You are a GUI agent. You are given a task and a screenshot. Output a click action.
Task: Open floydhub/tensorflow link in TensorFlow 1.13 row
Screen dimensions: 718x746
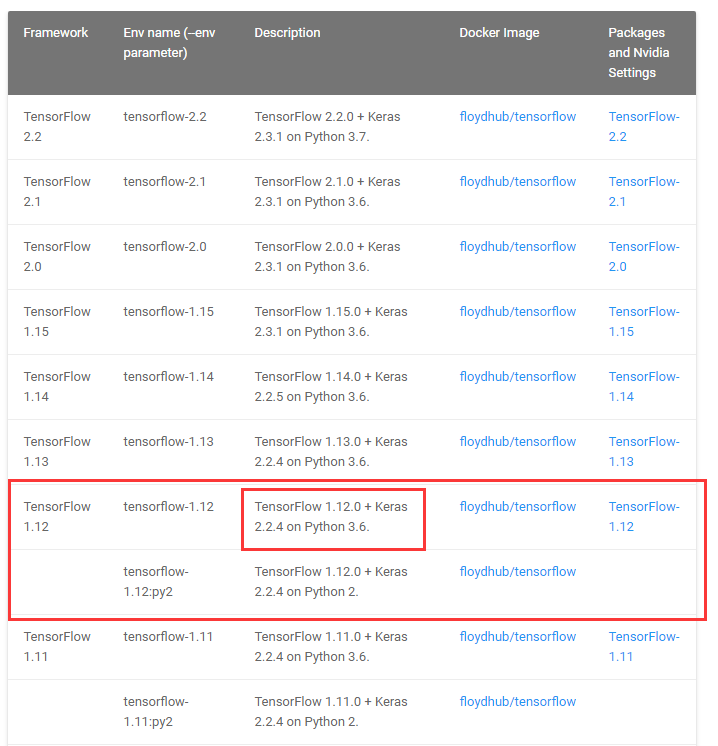pos(518,442)
